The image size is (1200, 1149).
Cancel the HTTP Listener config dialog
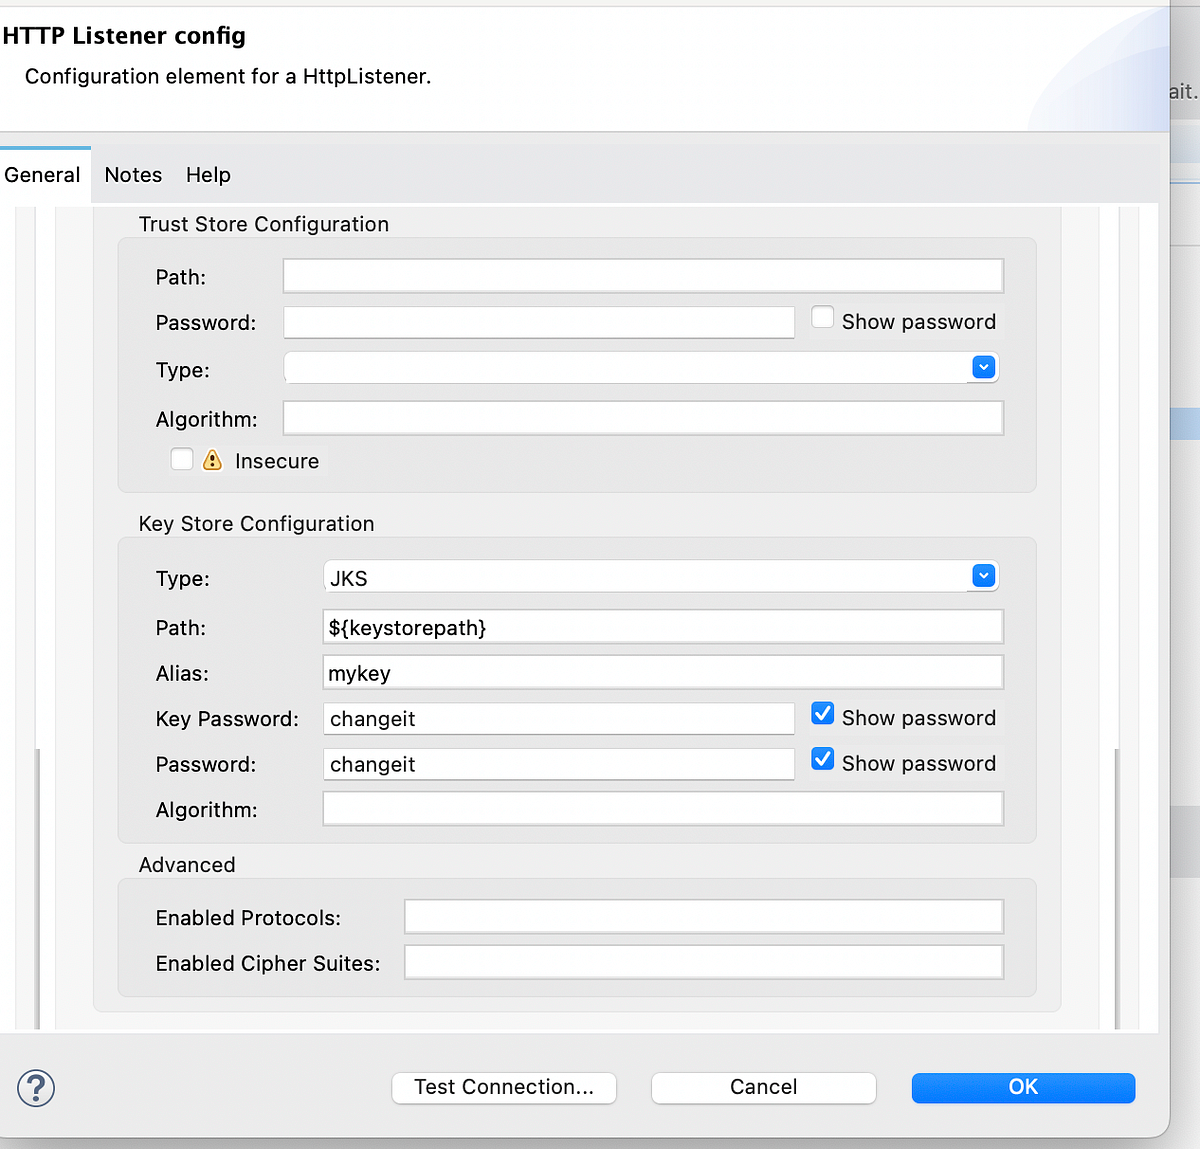pos(763,1087)
